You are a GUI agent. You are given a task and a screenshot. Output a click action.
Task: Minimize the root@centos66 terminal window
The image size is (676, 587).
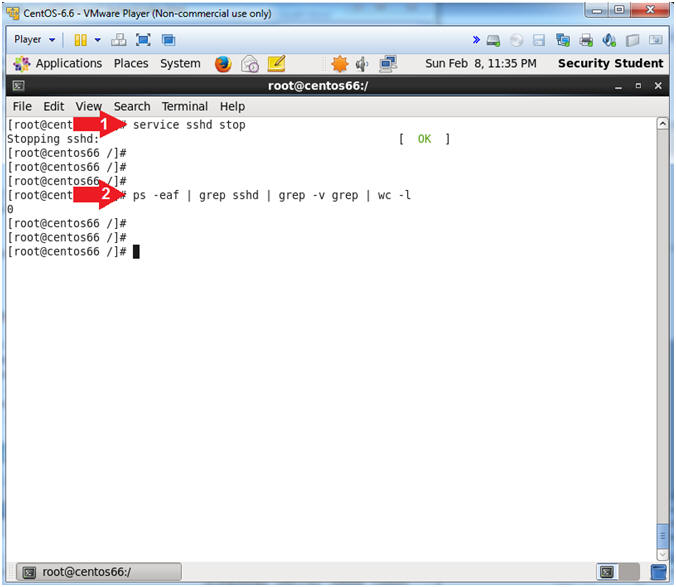pyautogui.click(x=619, y=86)
